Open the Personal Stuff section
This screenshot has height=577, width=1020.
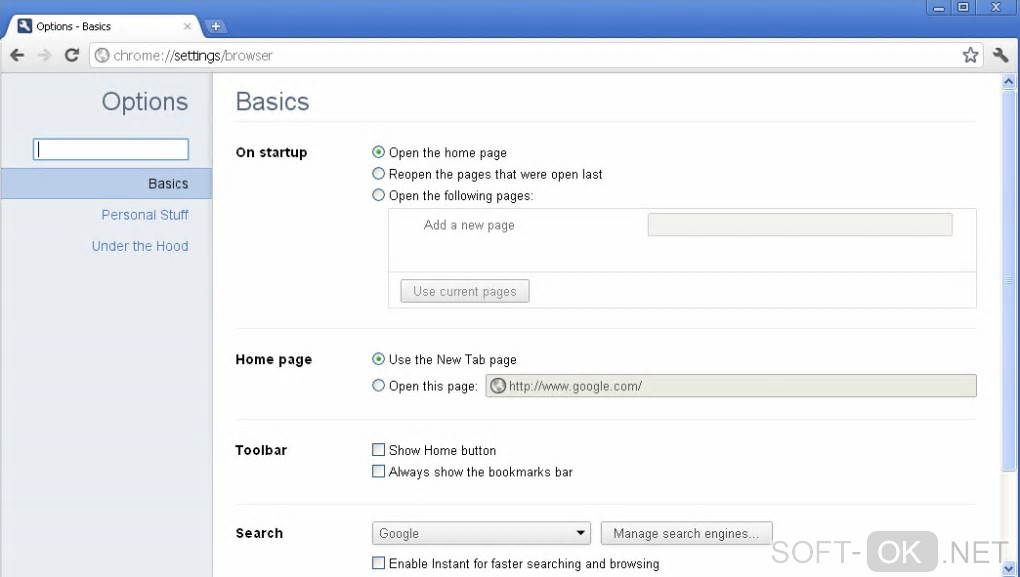point(144,215)
